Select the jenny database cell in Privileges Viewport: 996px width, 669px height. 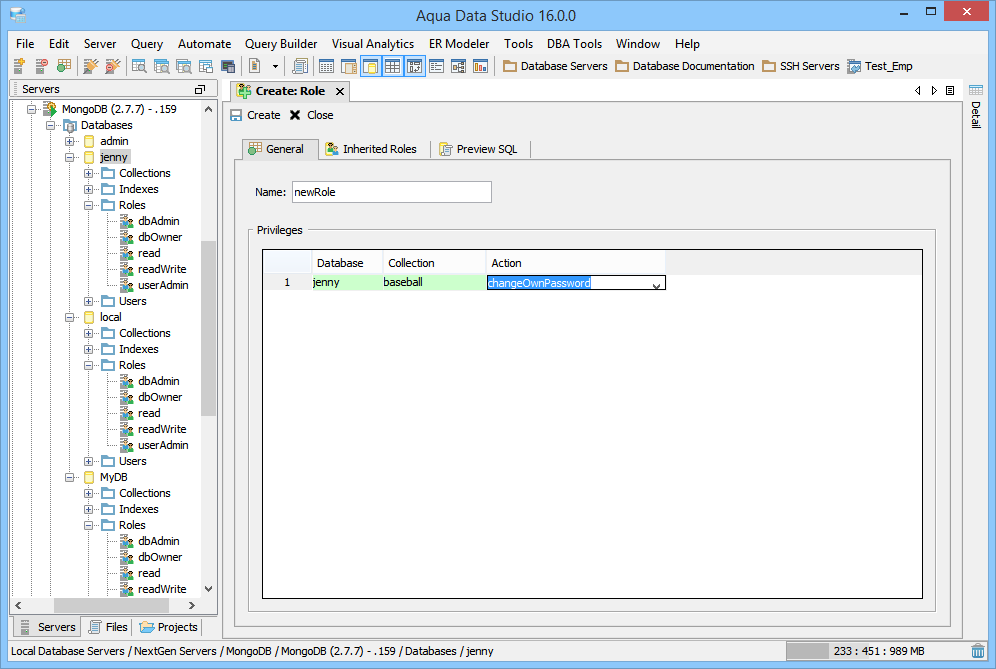coord(346,282)
